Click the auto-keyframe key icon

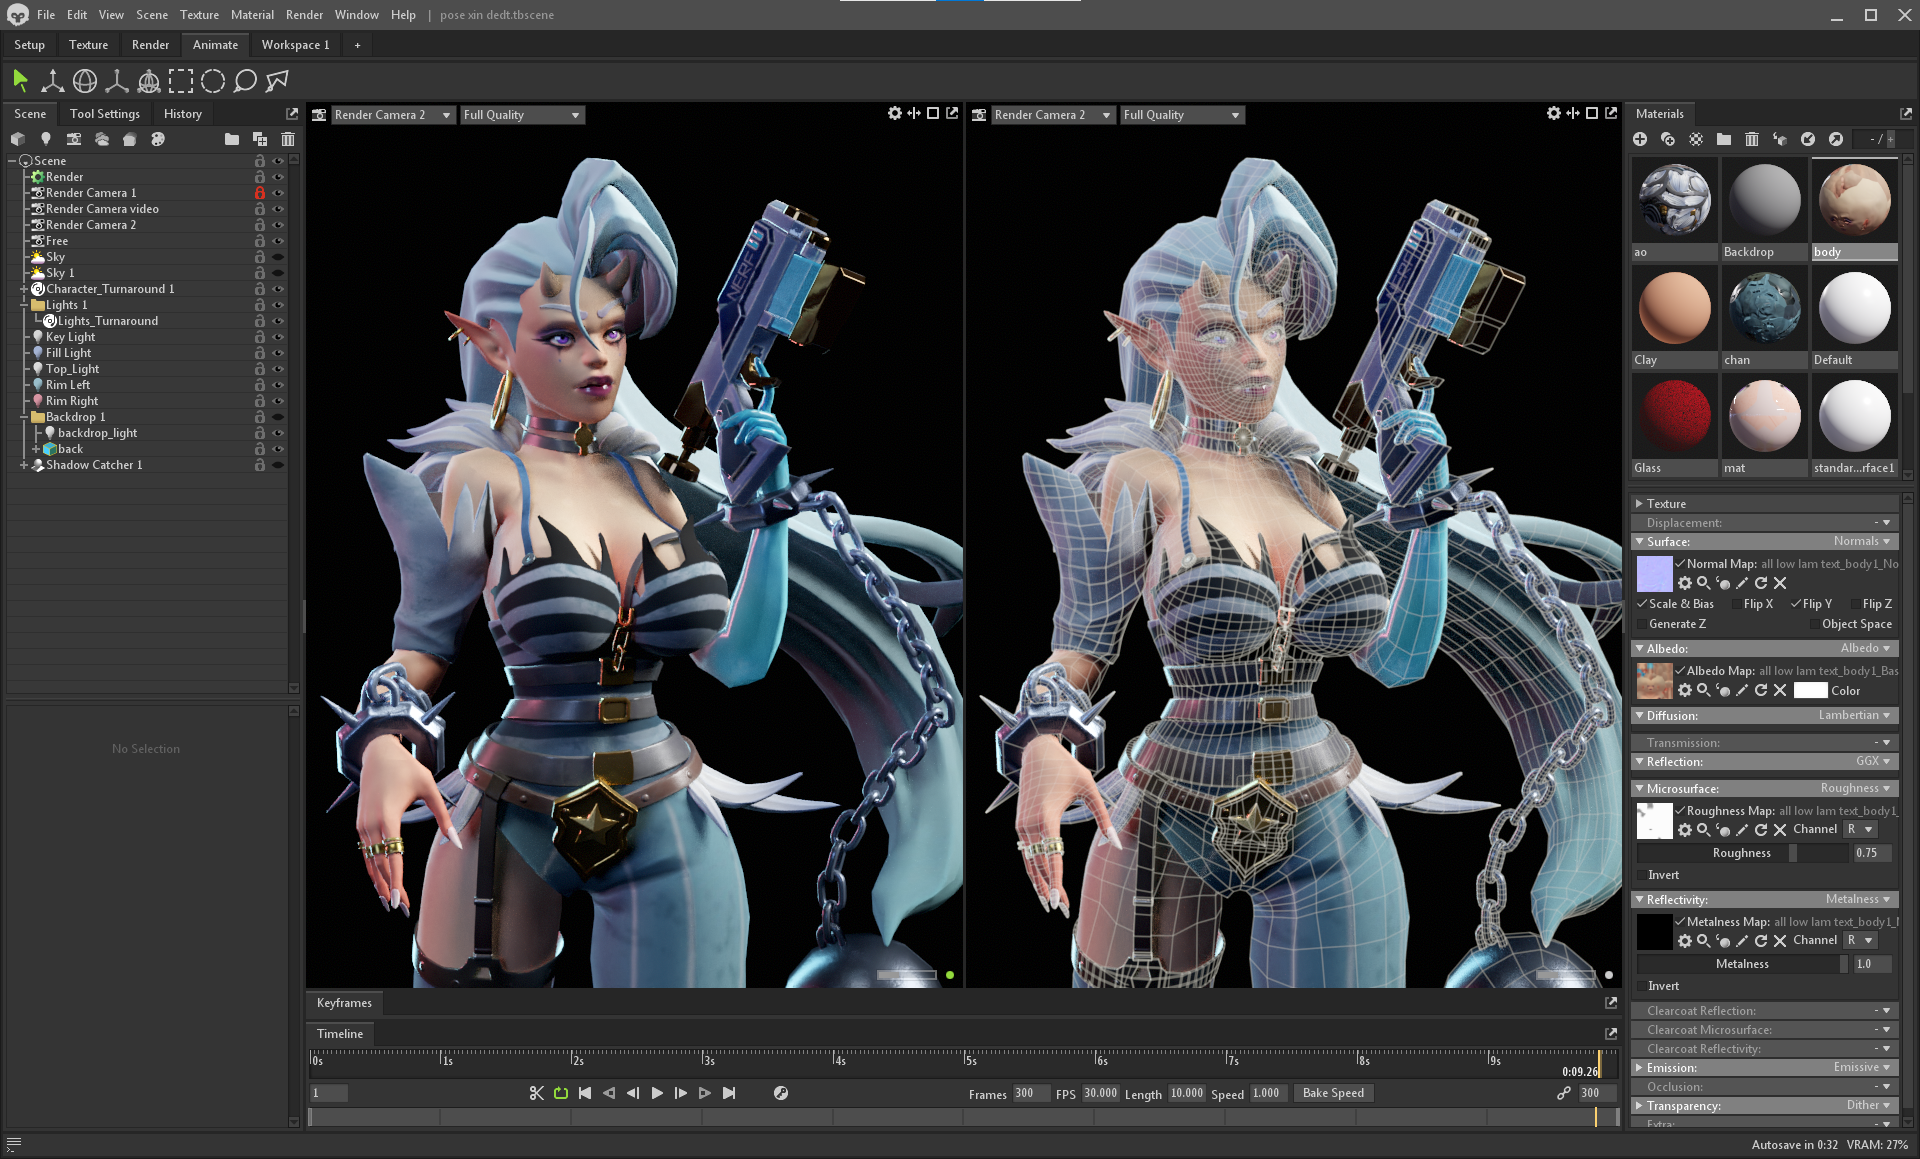click(x=781, y=1093)
